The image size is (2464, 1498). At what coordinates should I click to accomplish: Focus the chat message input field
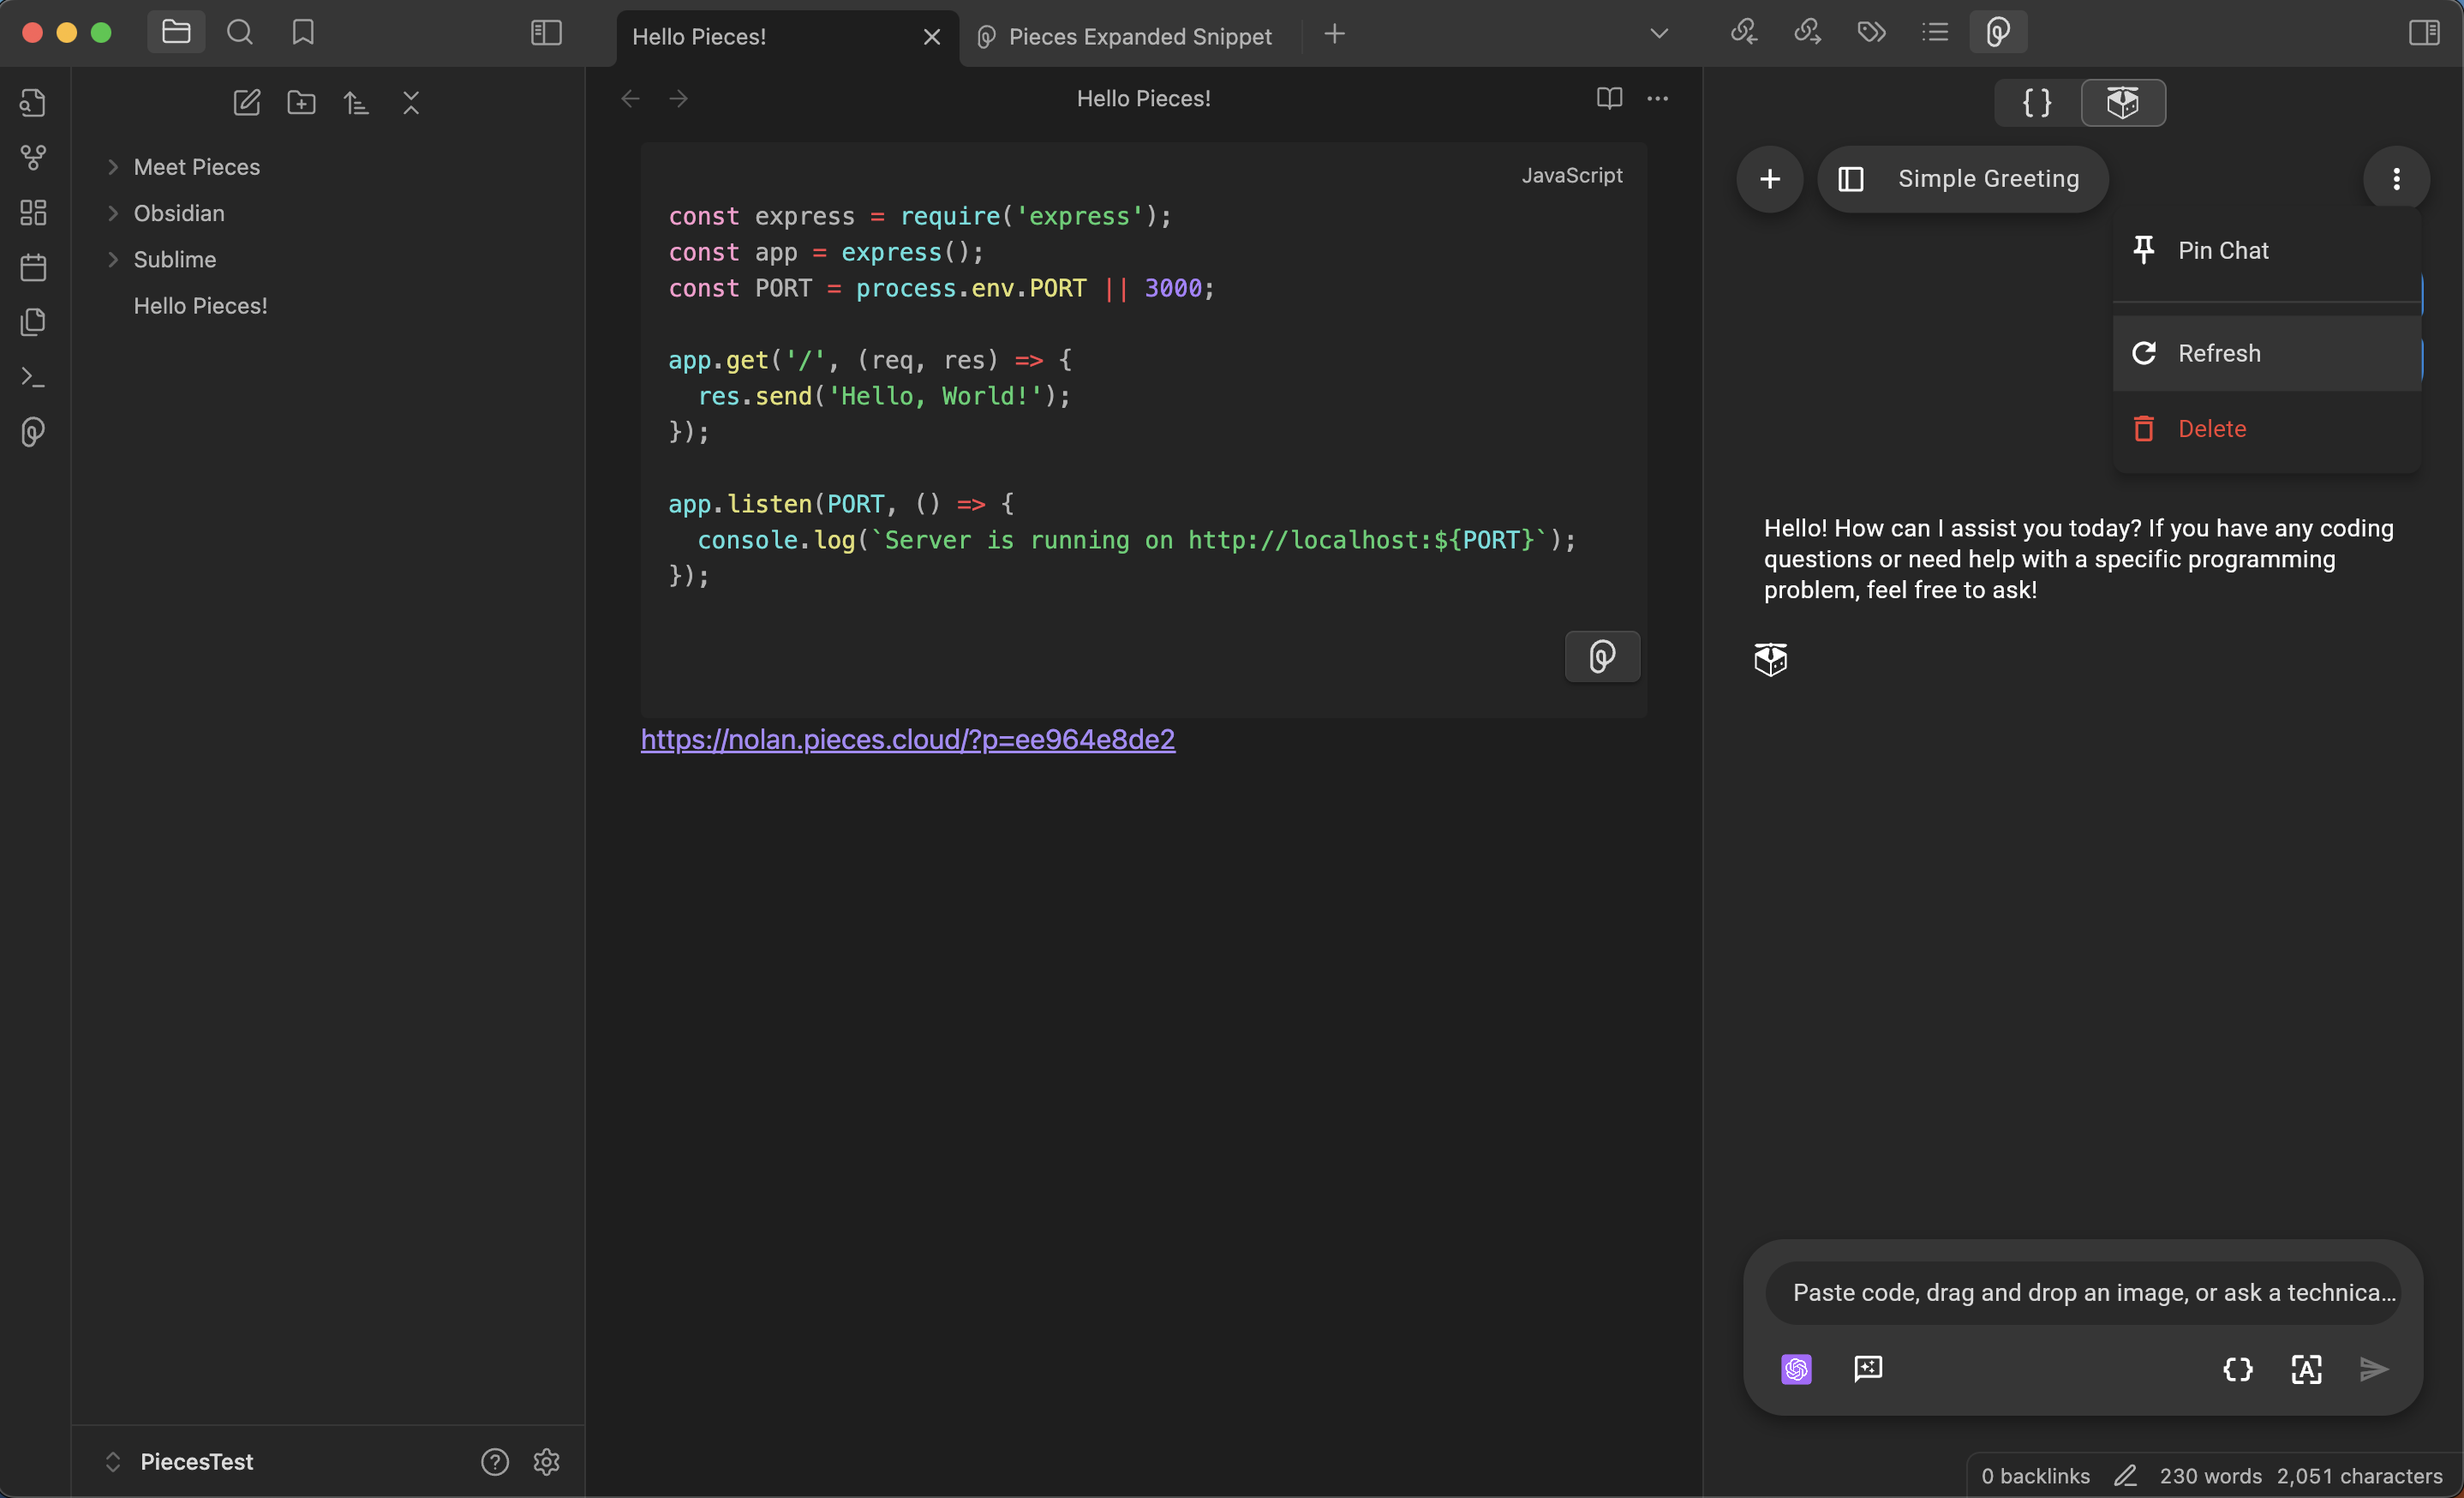click(2083, 1293)
